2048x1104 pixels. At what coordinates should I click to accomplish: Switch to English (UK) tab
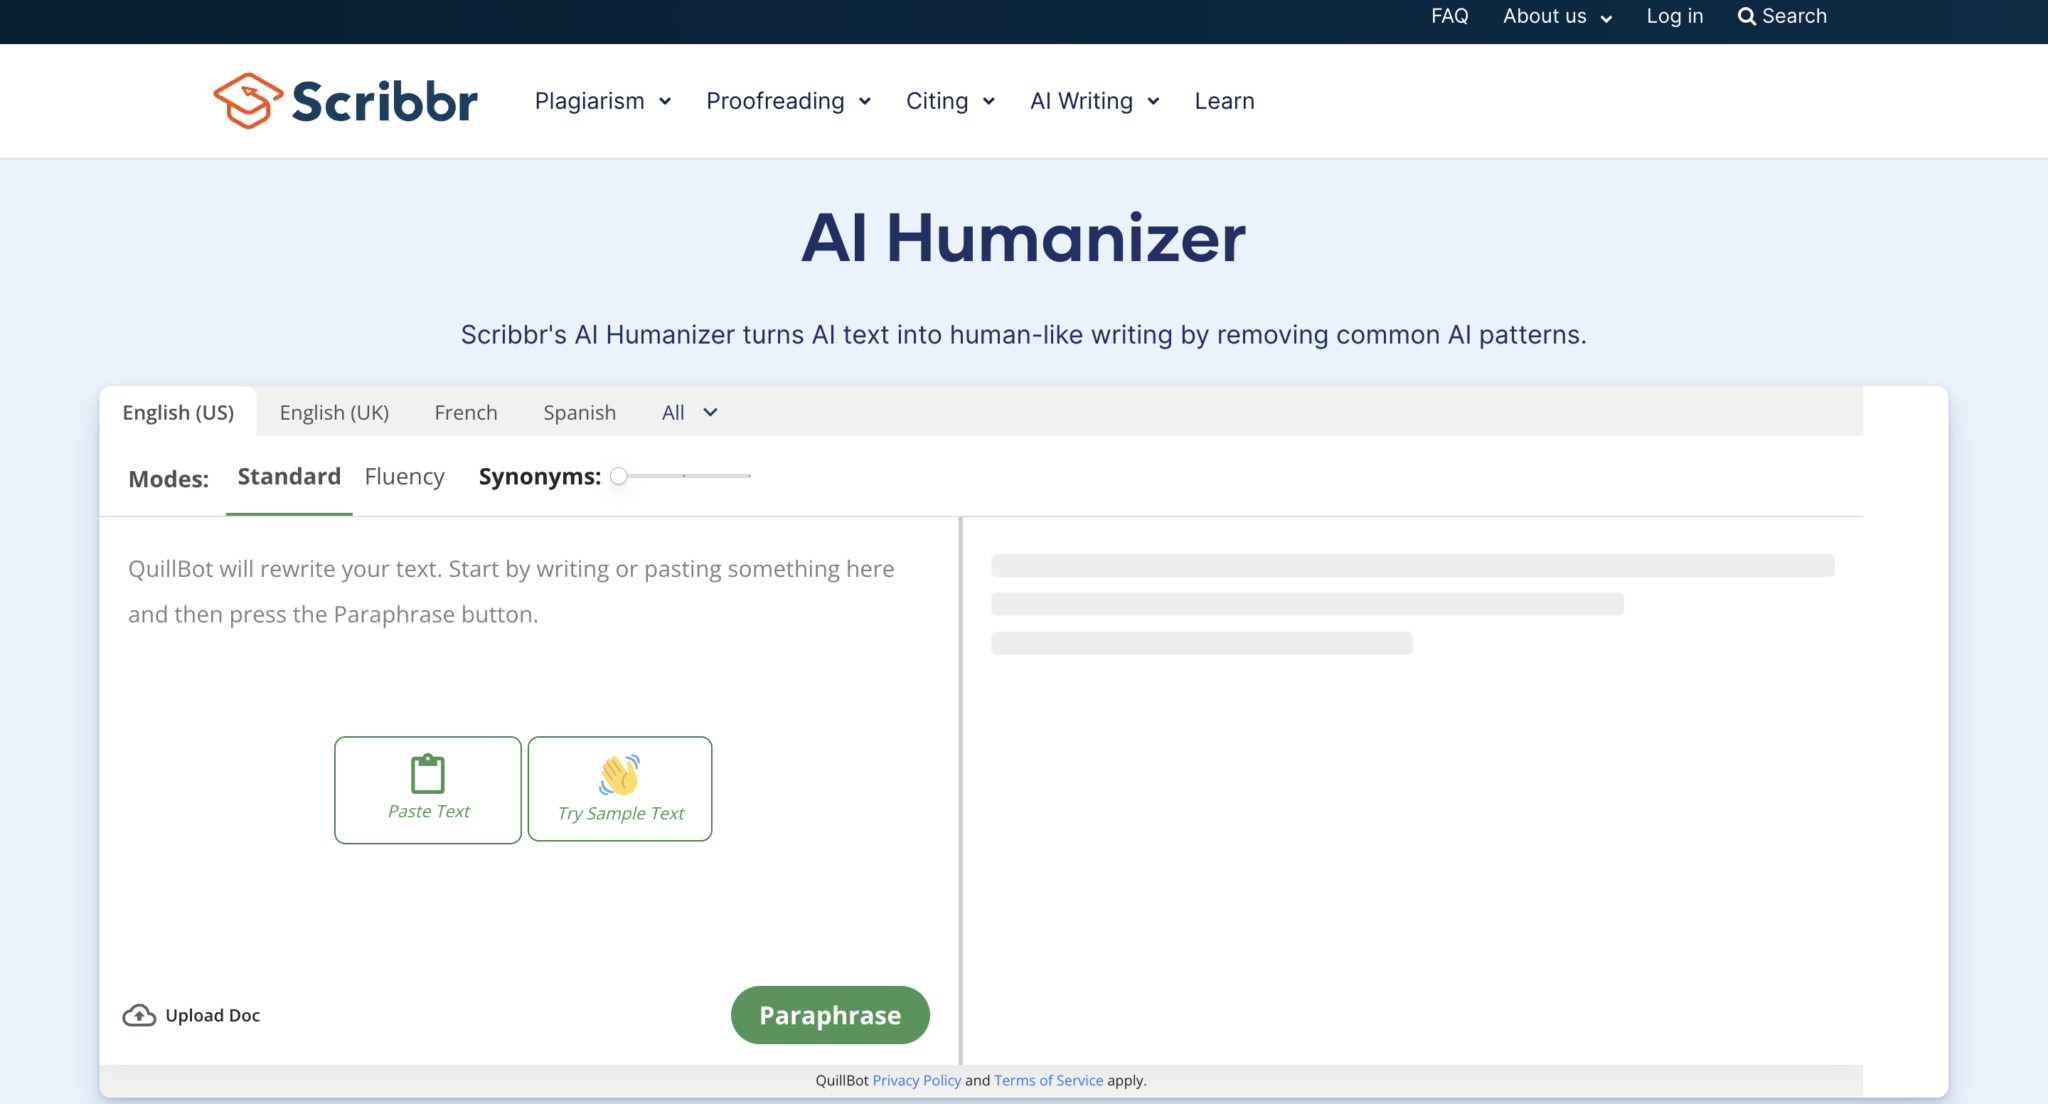click(x=334, y=412)
